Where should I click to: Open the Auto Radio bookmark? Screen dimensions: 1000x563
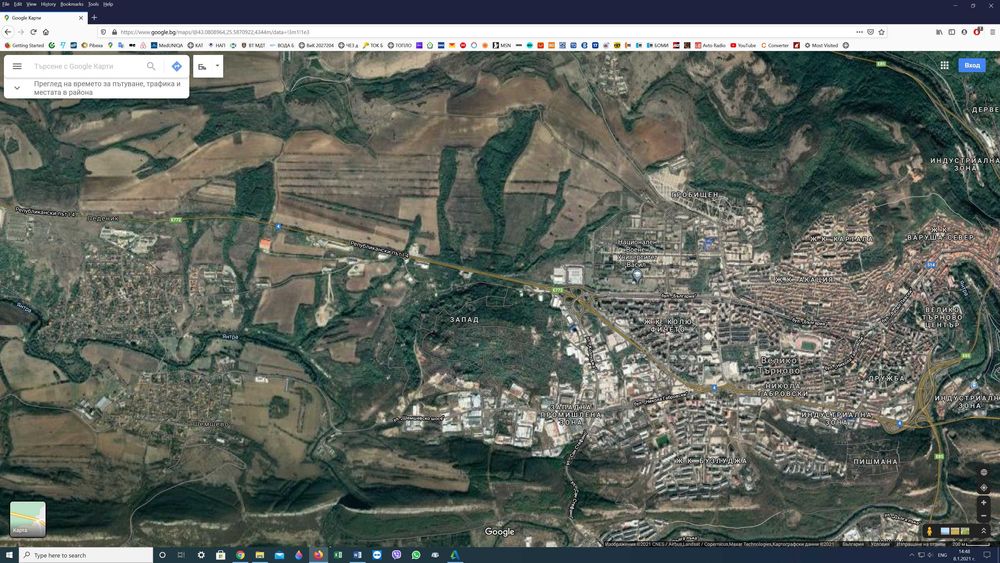click(x=710, y=45)
